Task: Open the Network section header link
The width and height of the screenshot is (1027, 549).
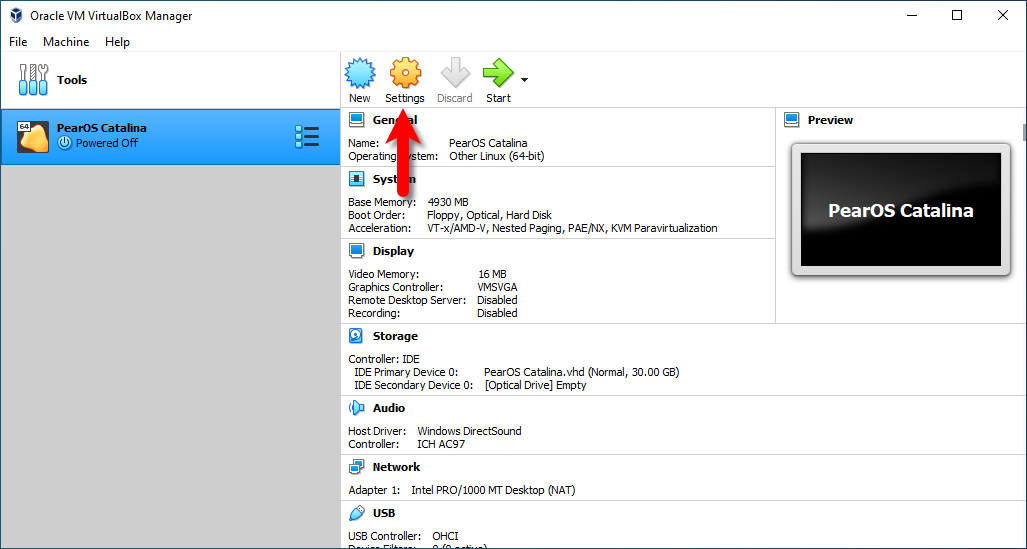Action: point(396,467)
